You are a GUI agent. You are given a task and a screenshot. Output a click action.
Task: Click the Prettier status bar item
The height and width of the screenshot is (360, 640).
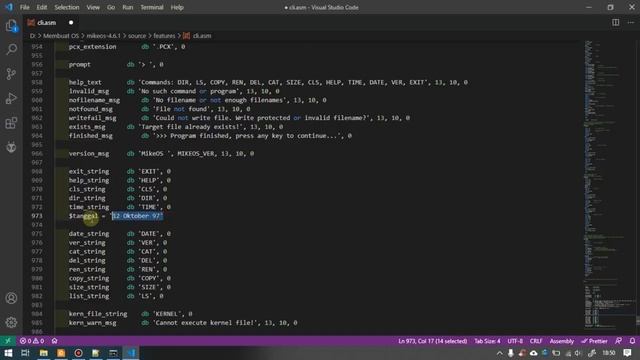click(x=595, y=341)
